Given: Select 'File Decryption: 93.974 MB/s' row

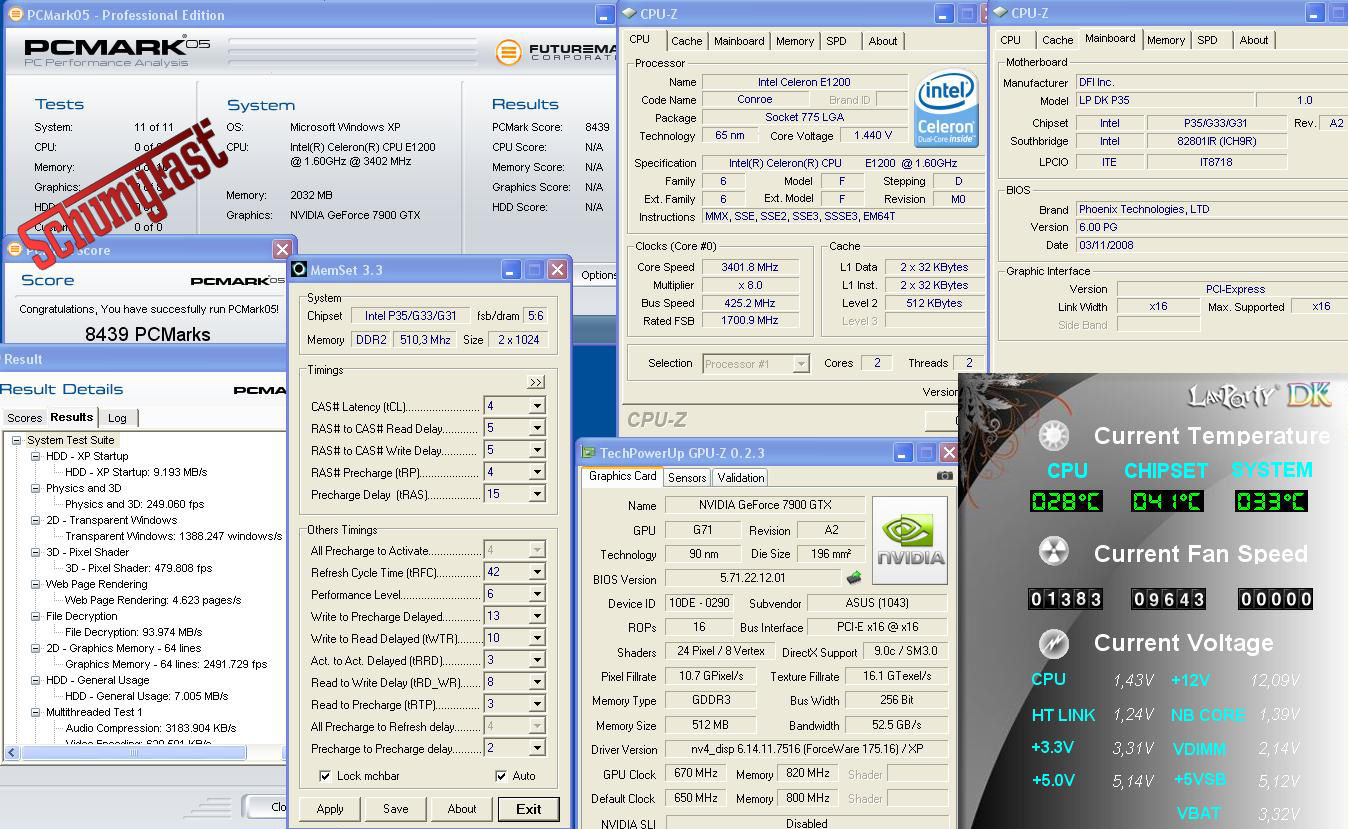Looking at the screenshot, I should [134, 632].
